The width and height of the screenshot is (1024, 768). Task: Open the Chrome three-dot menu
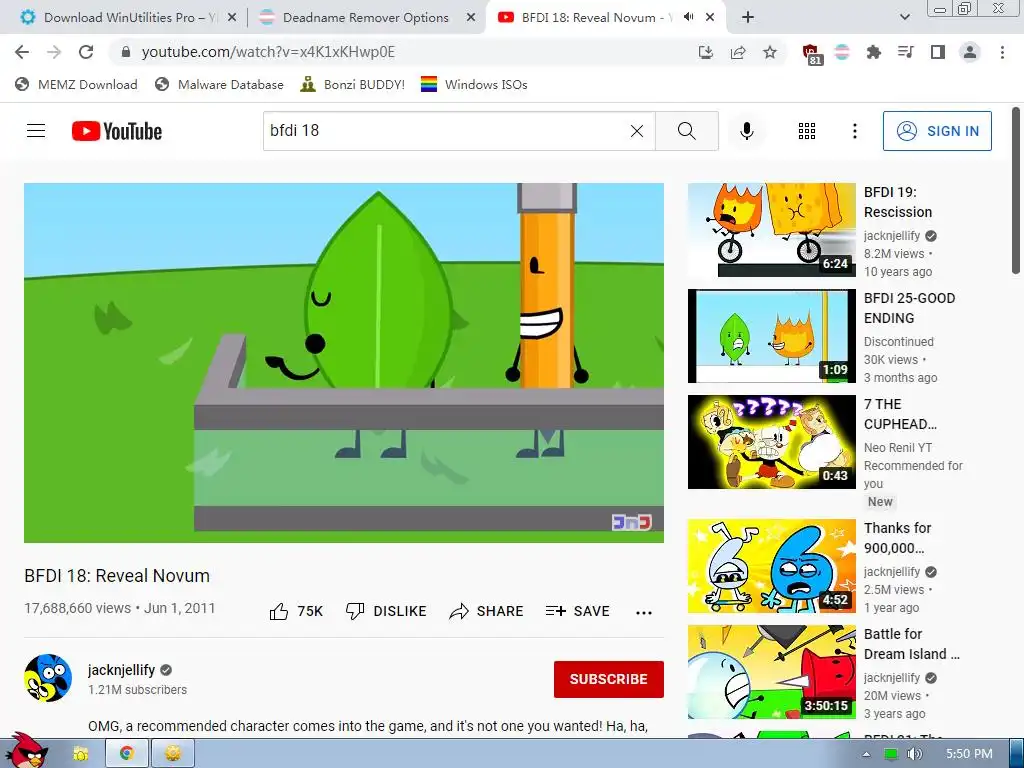tap(1002, 52)
